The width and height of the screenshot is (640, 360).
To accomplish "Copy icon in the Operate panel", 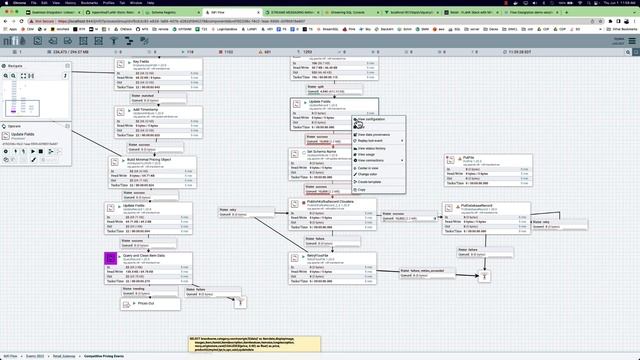I will (x=6, y=160).
